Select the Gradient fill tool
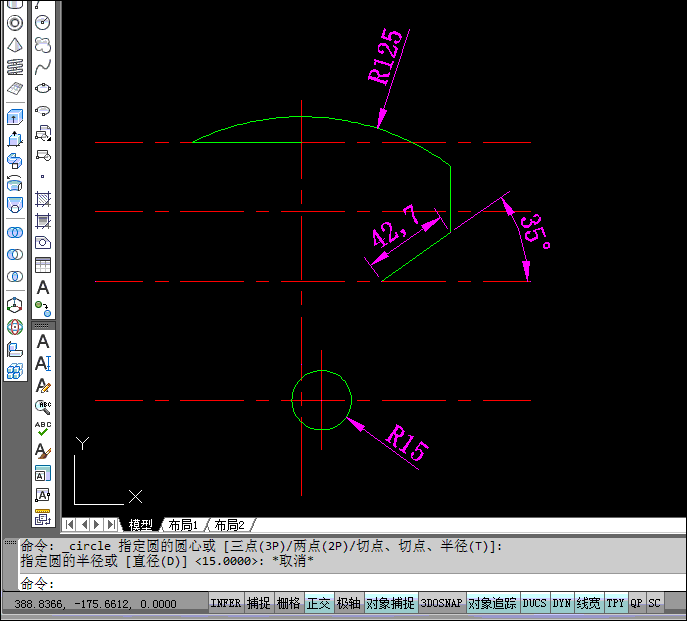The height and width of the screenshot is (621, 687). pyautogui.click(x=43, y=221)
